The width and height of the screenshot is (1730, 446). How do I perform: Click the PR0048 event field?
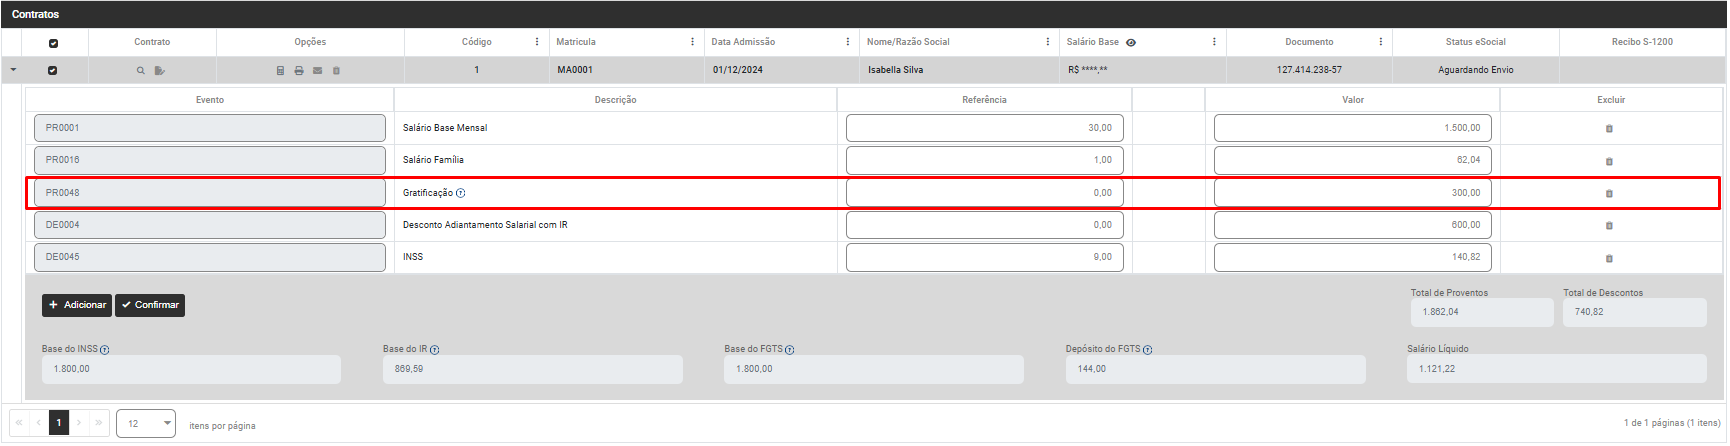210,193
